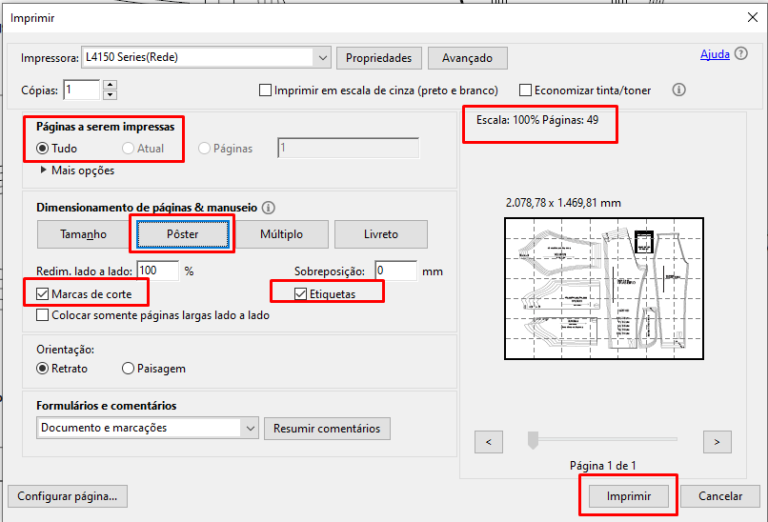
Task: Open the Ajuda link
Action: [x=715, y=54]
